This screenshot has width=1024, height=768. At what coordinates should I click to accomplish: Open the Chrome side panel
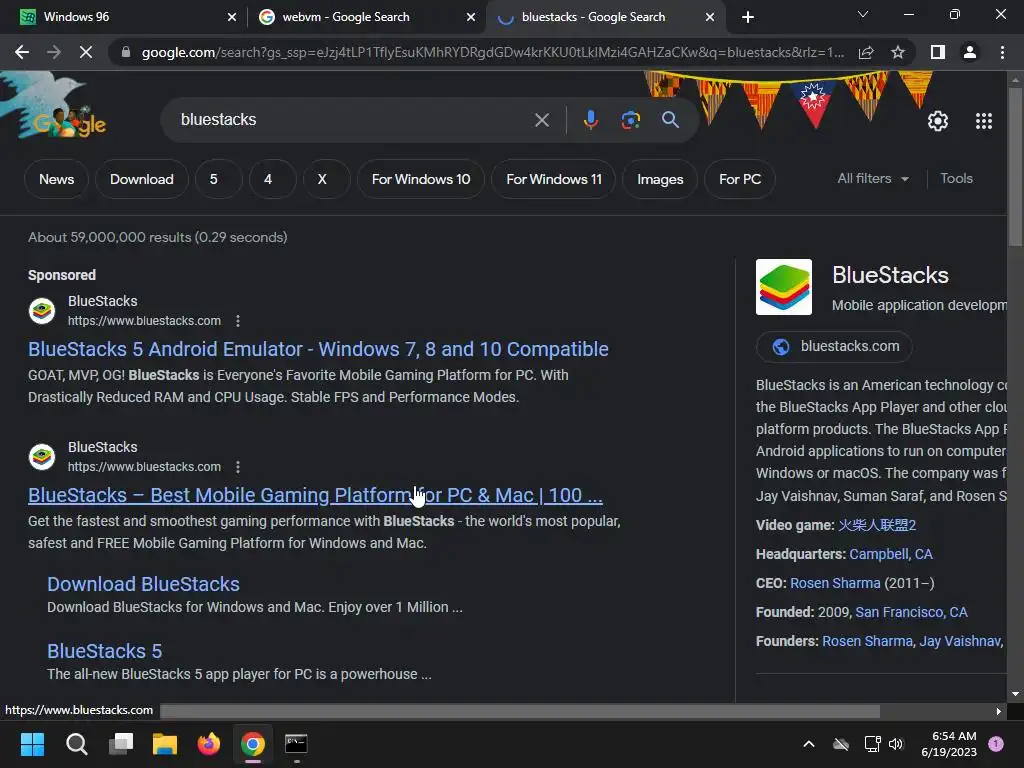pos(938,52)
